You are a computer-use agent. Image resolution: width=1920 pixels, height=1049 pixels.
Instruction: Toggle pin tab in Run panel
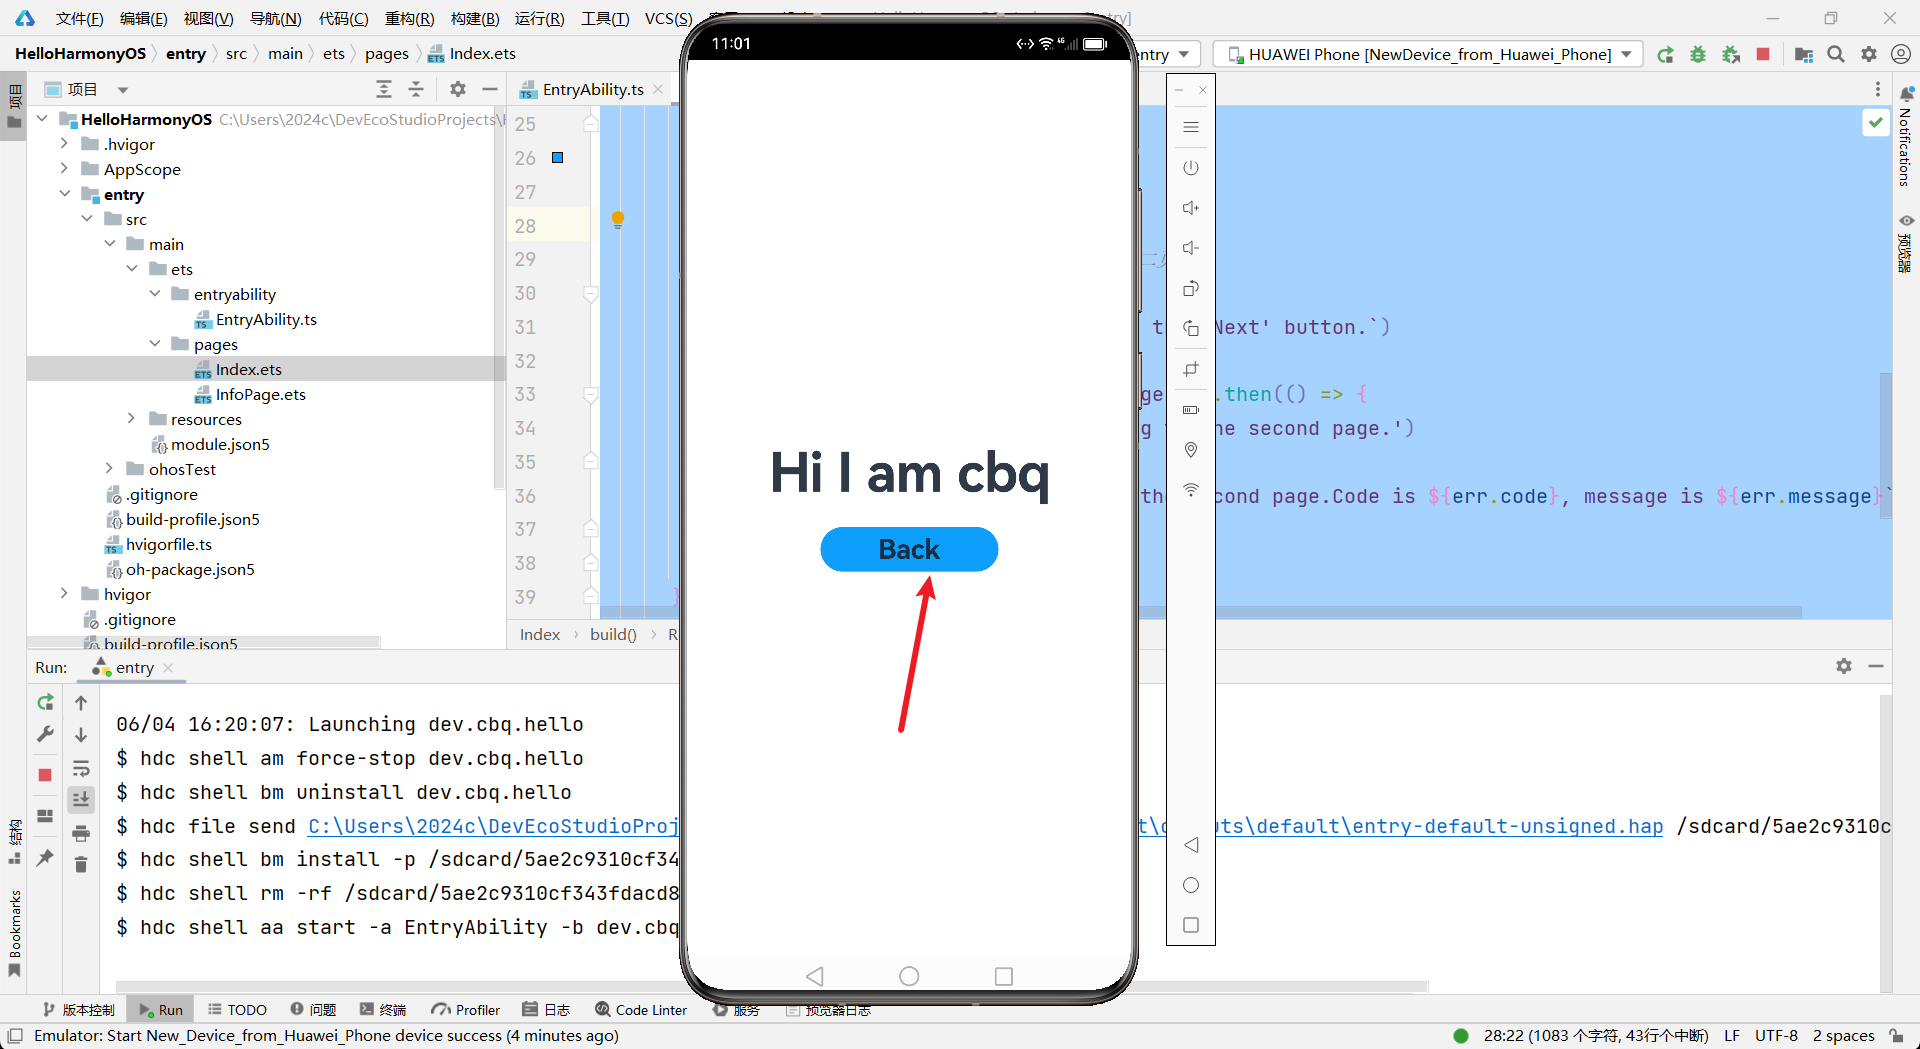pyautogui.click(x=45, y=858)
